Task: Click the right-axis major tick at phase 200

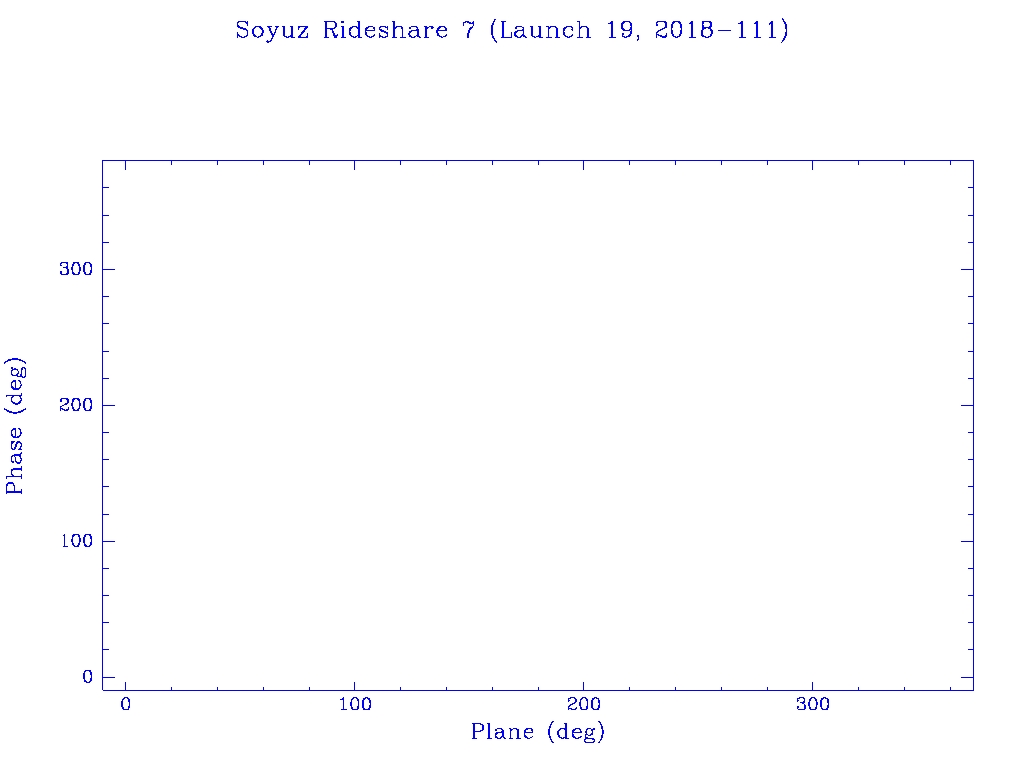Action: point(966,405)
